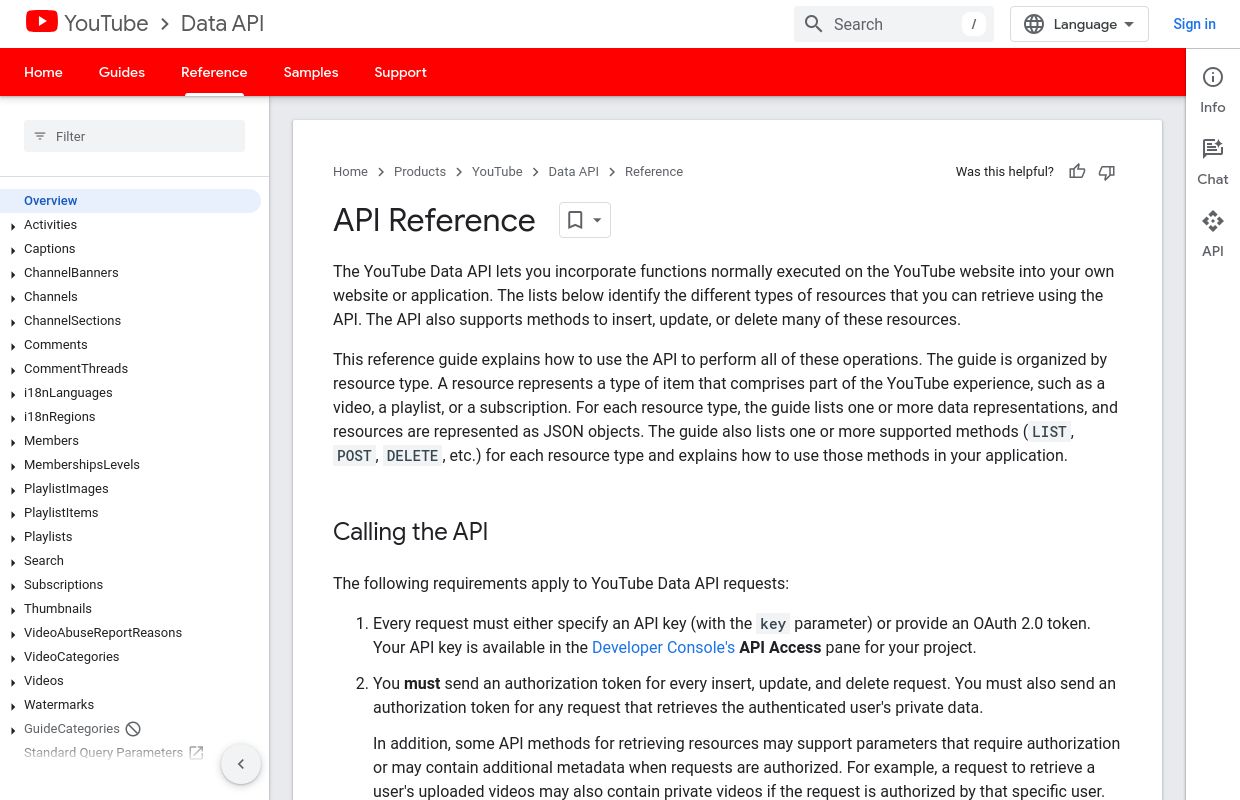Click the Data API header link
The height and width of the screenshot is (800, 1240).
pyautogui.click(x=222, y=23)
